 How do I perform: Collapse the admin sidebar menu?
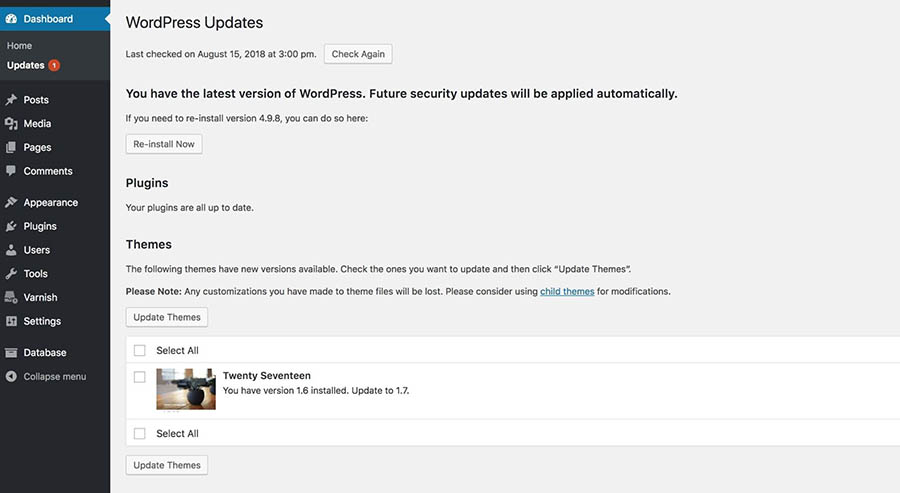pos(46,376)
